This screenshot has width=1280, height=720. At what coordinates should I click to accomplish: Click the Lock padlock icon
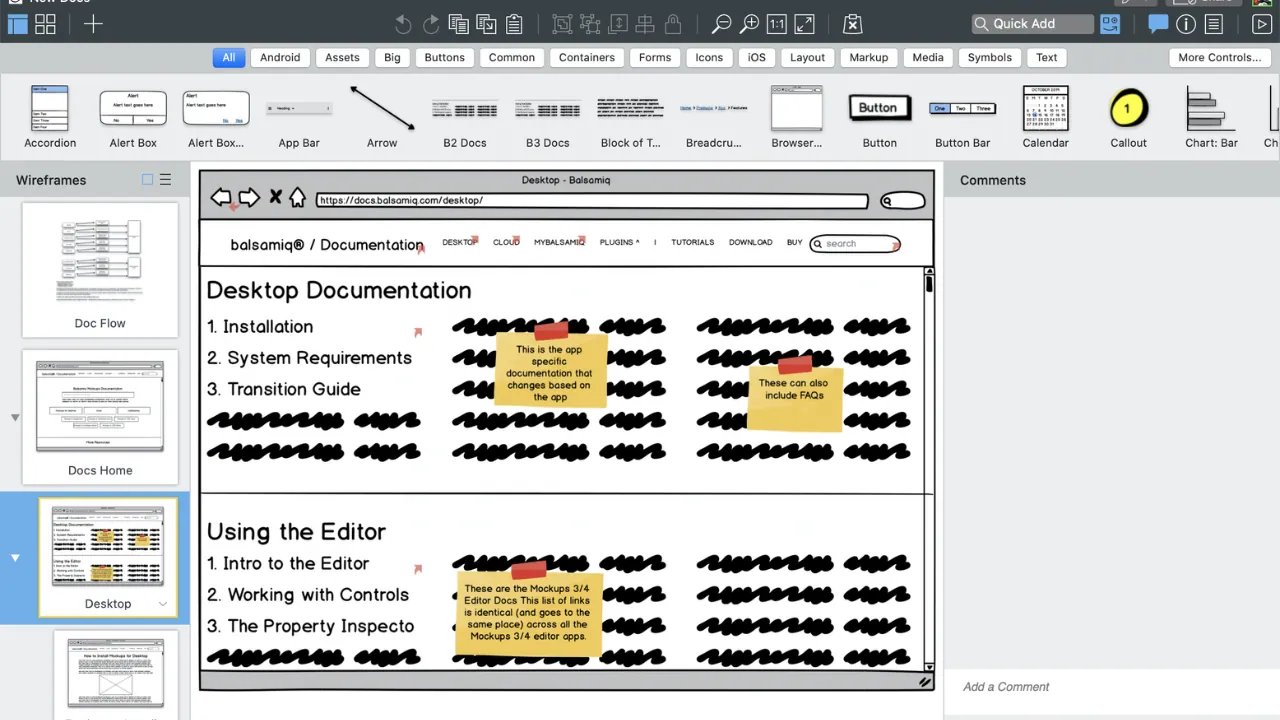click(x=673, y=24)
